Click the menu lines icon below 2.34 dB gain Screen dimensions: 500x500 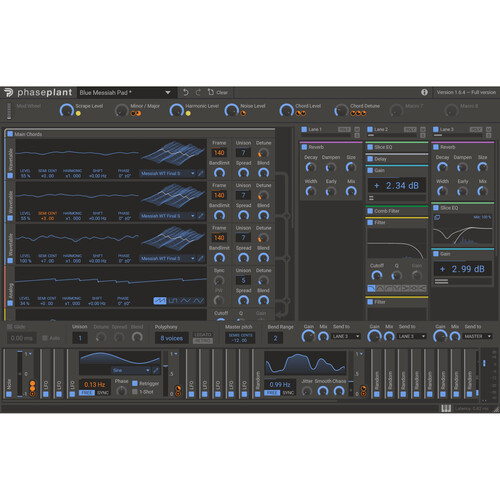(x=371, y=198)
